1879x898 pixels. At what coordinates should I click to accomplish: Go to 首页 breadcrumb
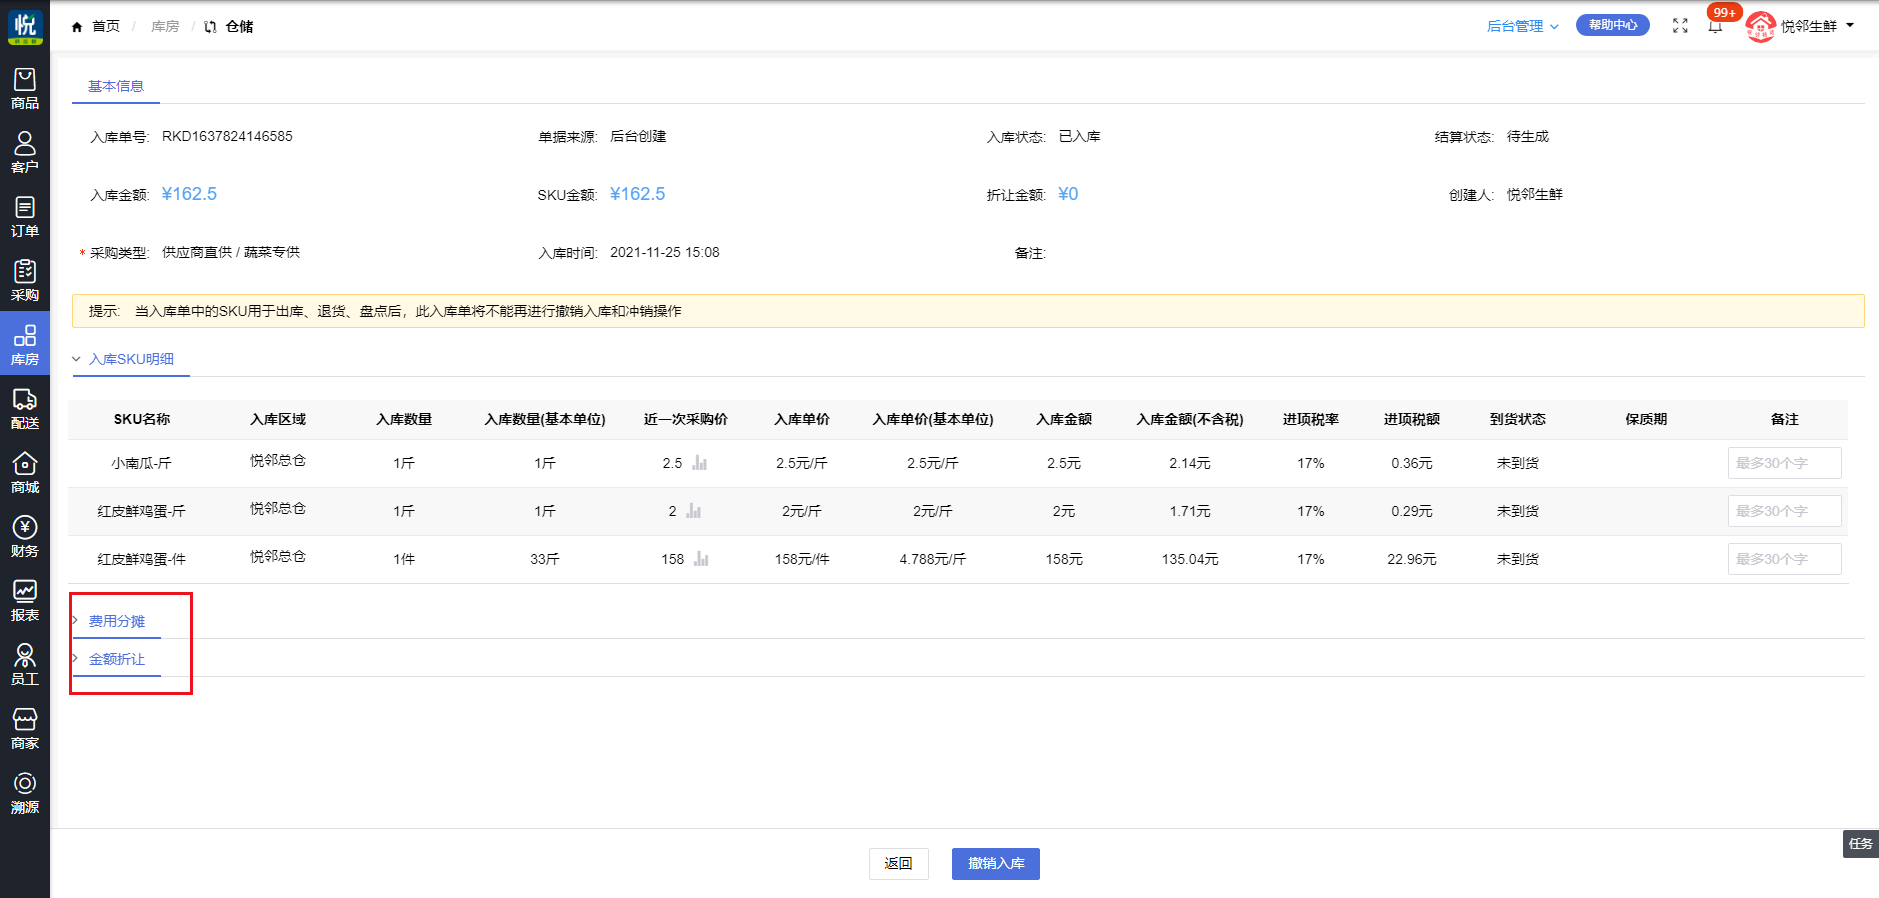(105, 26)
